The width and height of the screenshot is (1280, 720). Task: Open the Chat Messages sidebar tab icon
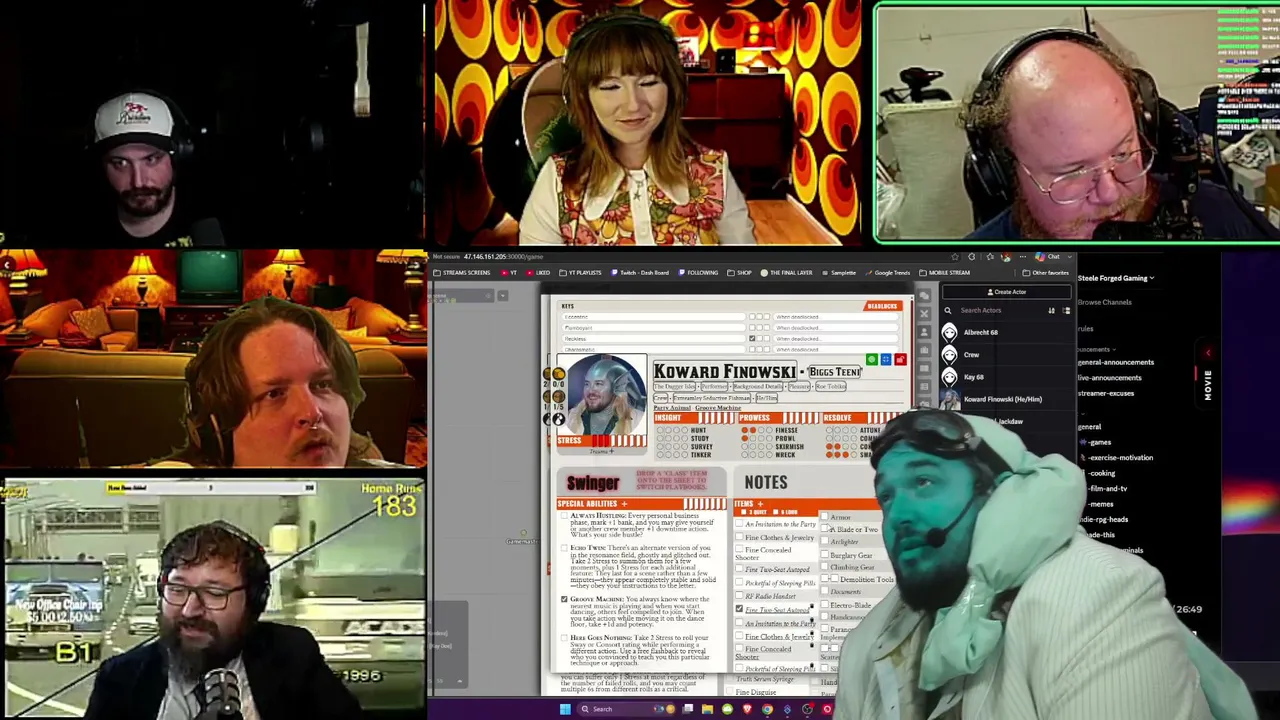tap(924, 297)
